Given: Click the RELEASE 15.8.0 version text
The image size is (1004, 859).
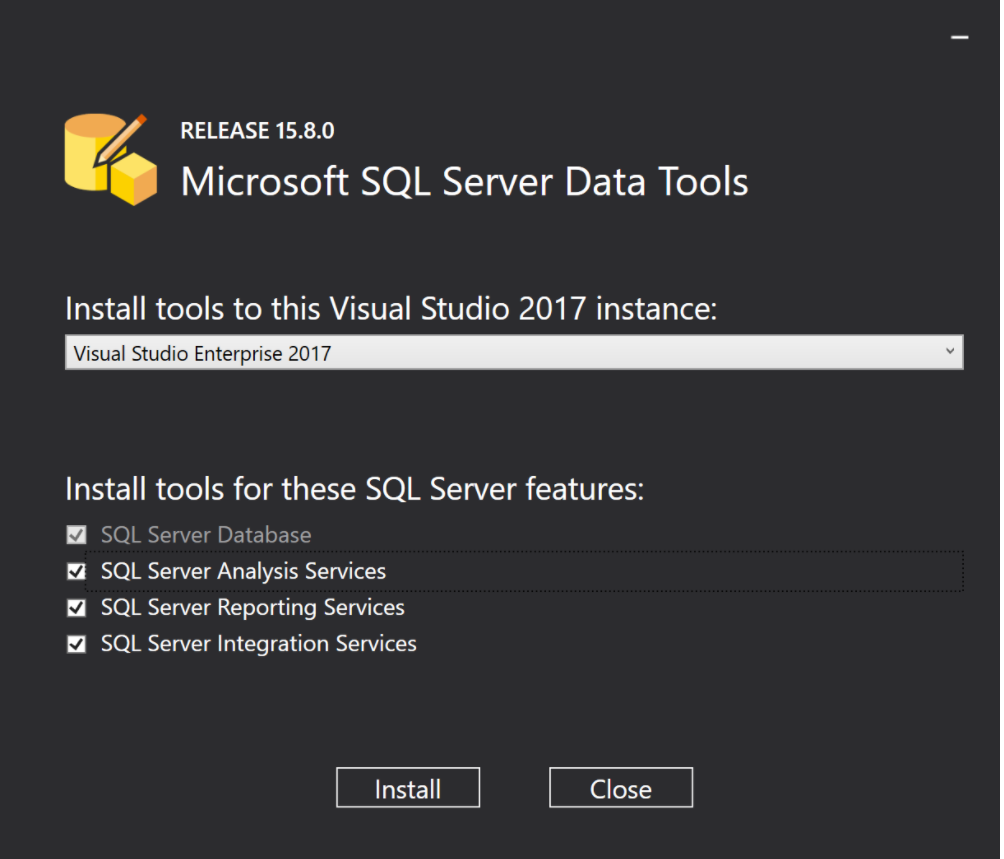Looking at the screenshot, I should 256,130.
